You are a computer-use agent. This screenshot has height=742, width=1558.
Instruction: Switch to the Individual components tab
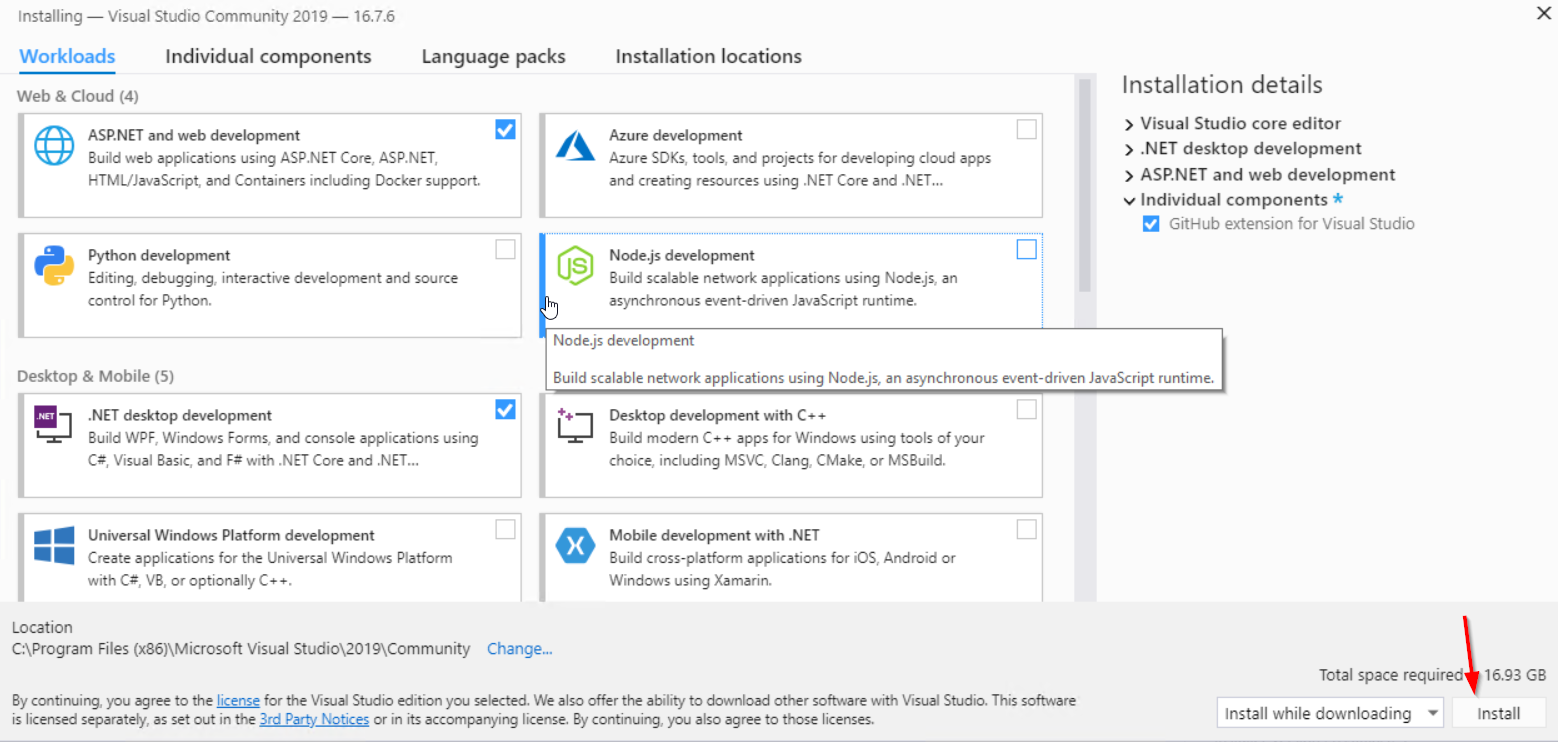tap(268, 56)
